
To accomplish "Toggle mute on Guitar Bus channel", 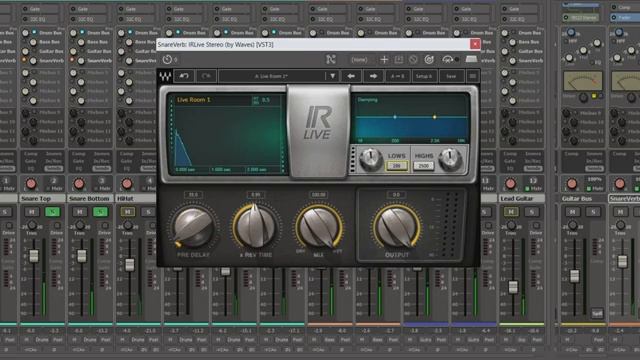I will click(572, 211).
